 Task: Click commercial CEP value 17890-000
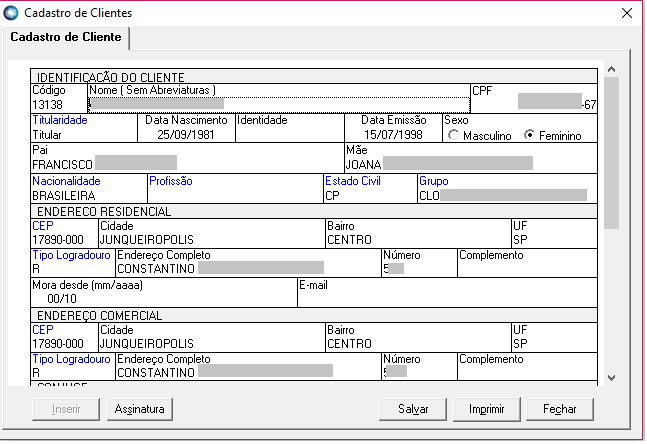58,344
